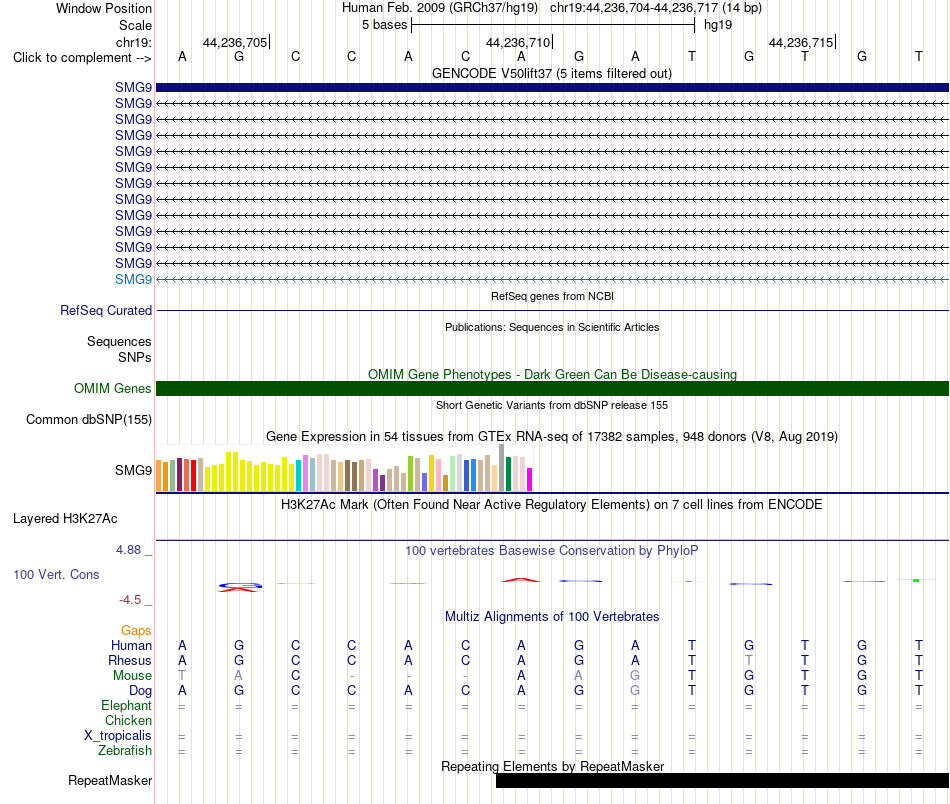Click 'Click to complement -->' to complement bases
Image resolution: width=950 pixels, height=804 pixels.
(x=82, y=58)
